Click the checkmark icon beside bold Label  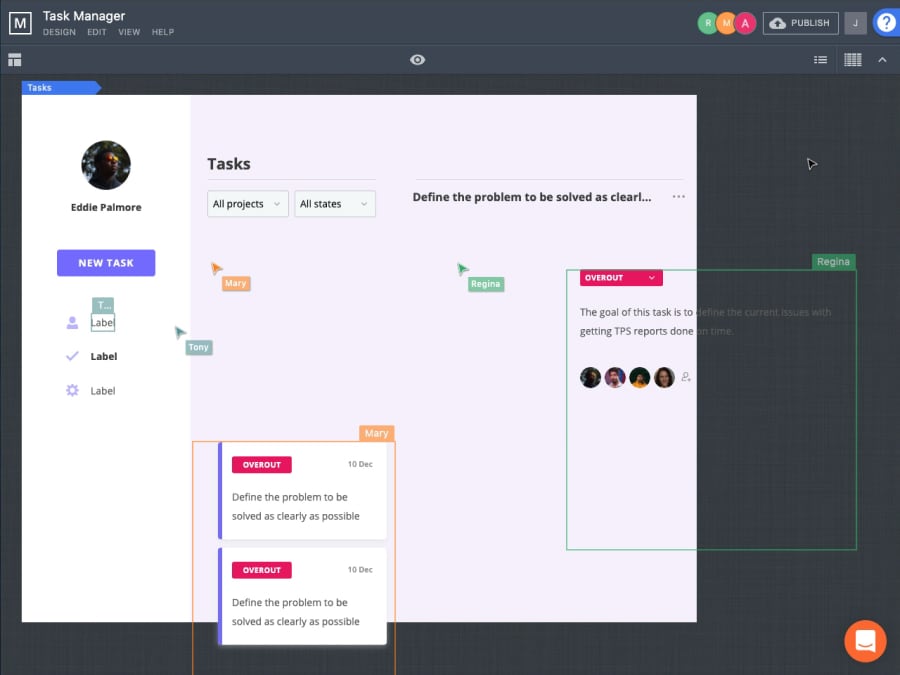[72, 356]
